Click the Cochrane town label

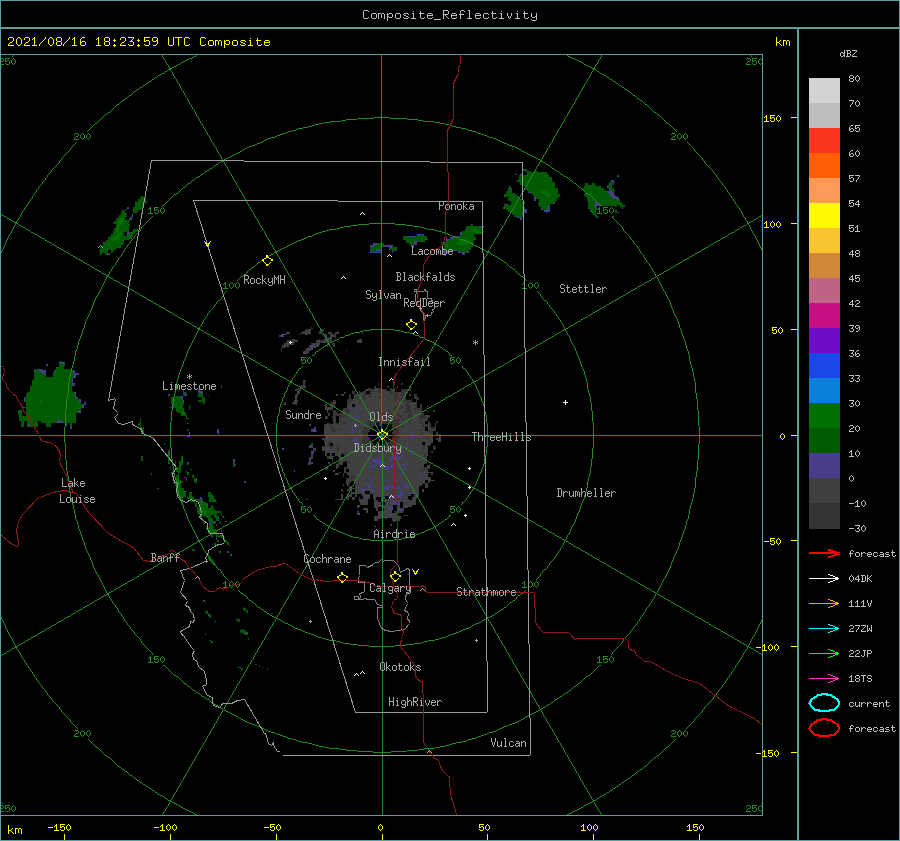[x=327, y=559]
